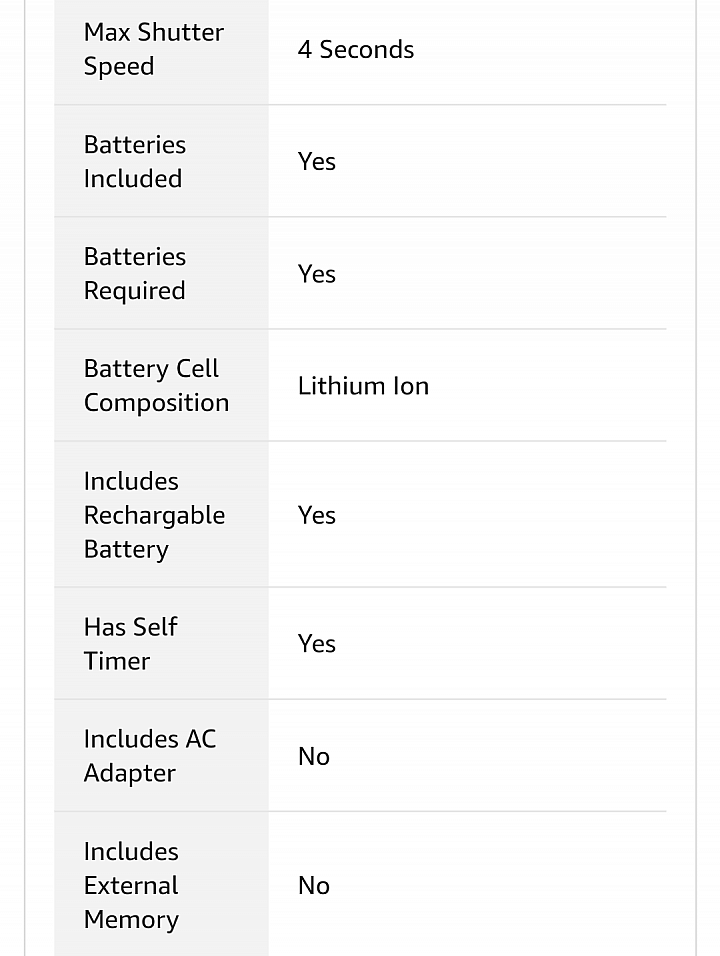
Task: Select Yes beside Has Self Timer
Action: coord(316,644)
